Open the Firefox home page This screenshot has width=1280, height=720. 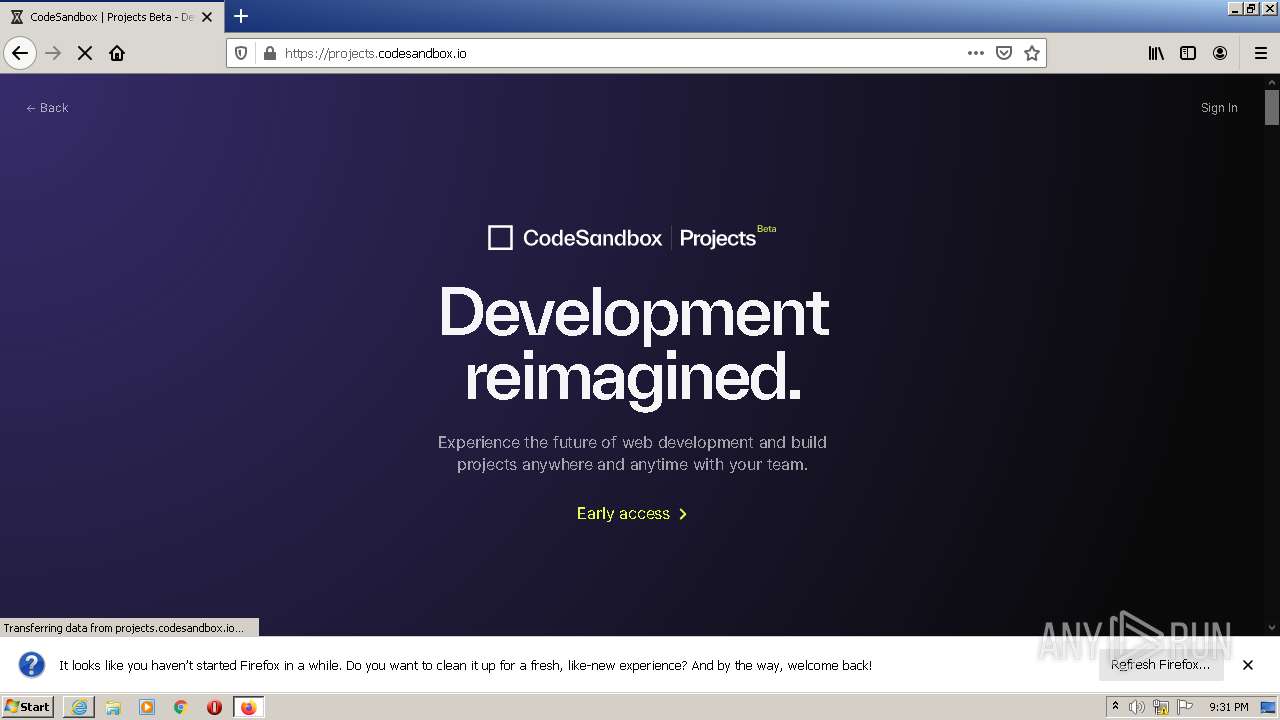coord(117,53)
